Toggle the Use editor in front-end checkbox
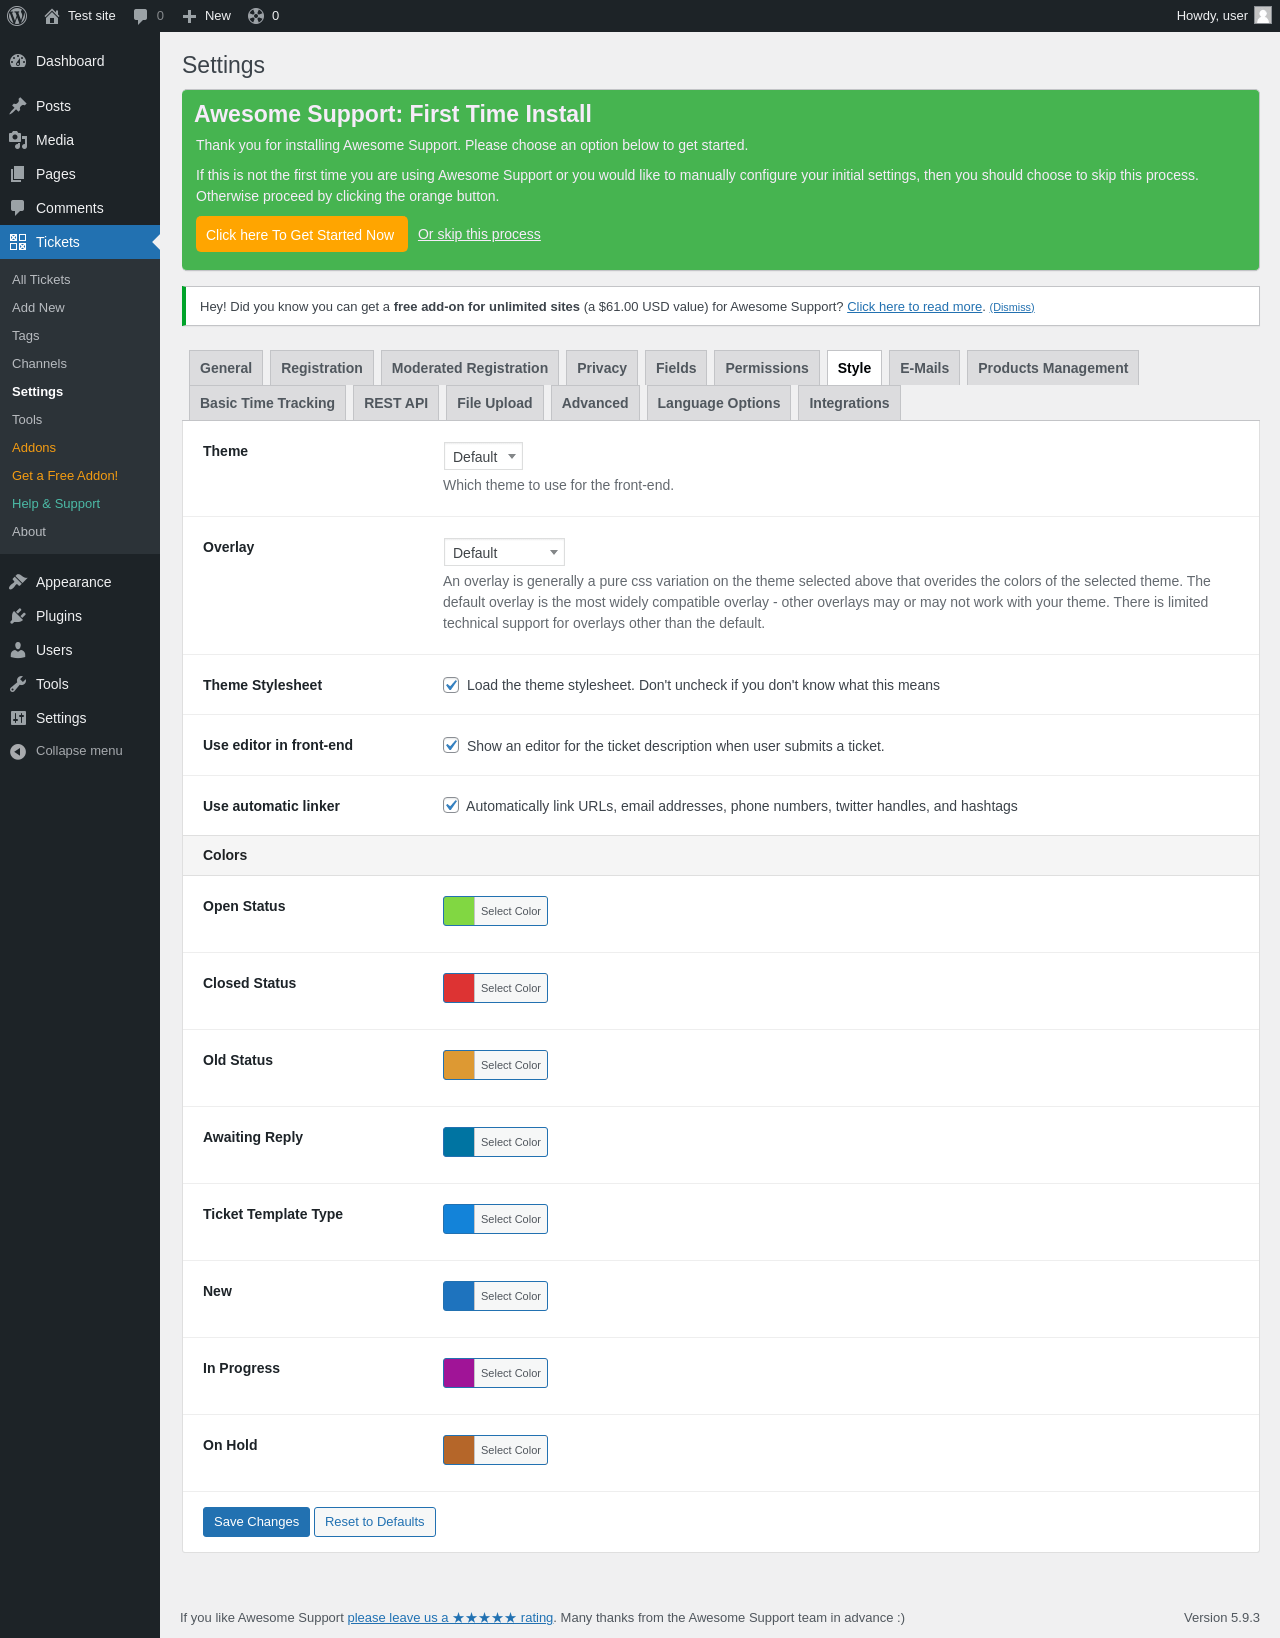1280x1638 pixels. coord(451,745)
